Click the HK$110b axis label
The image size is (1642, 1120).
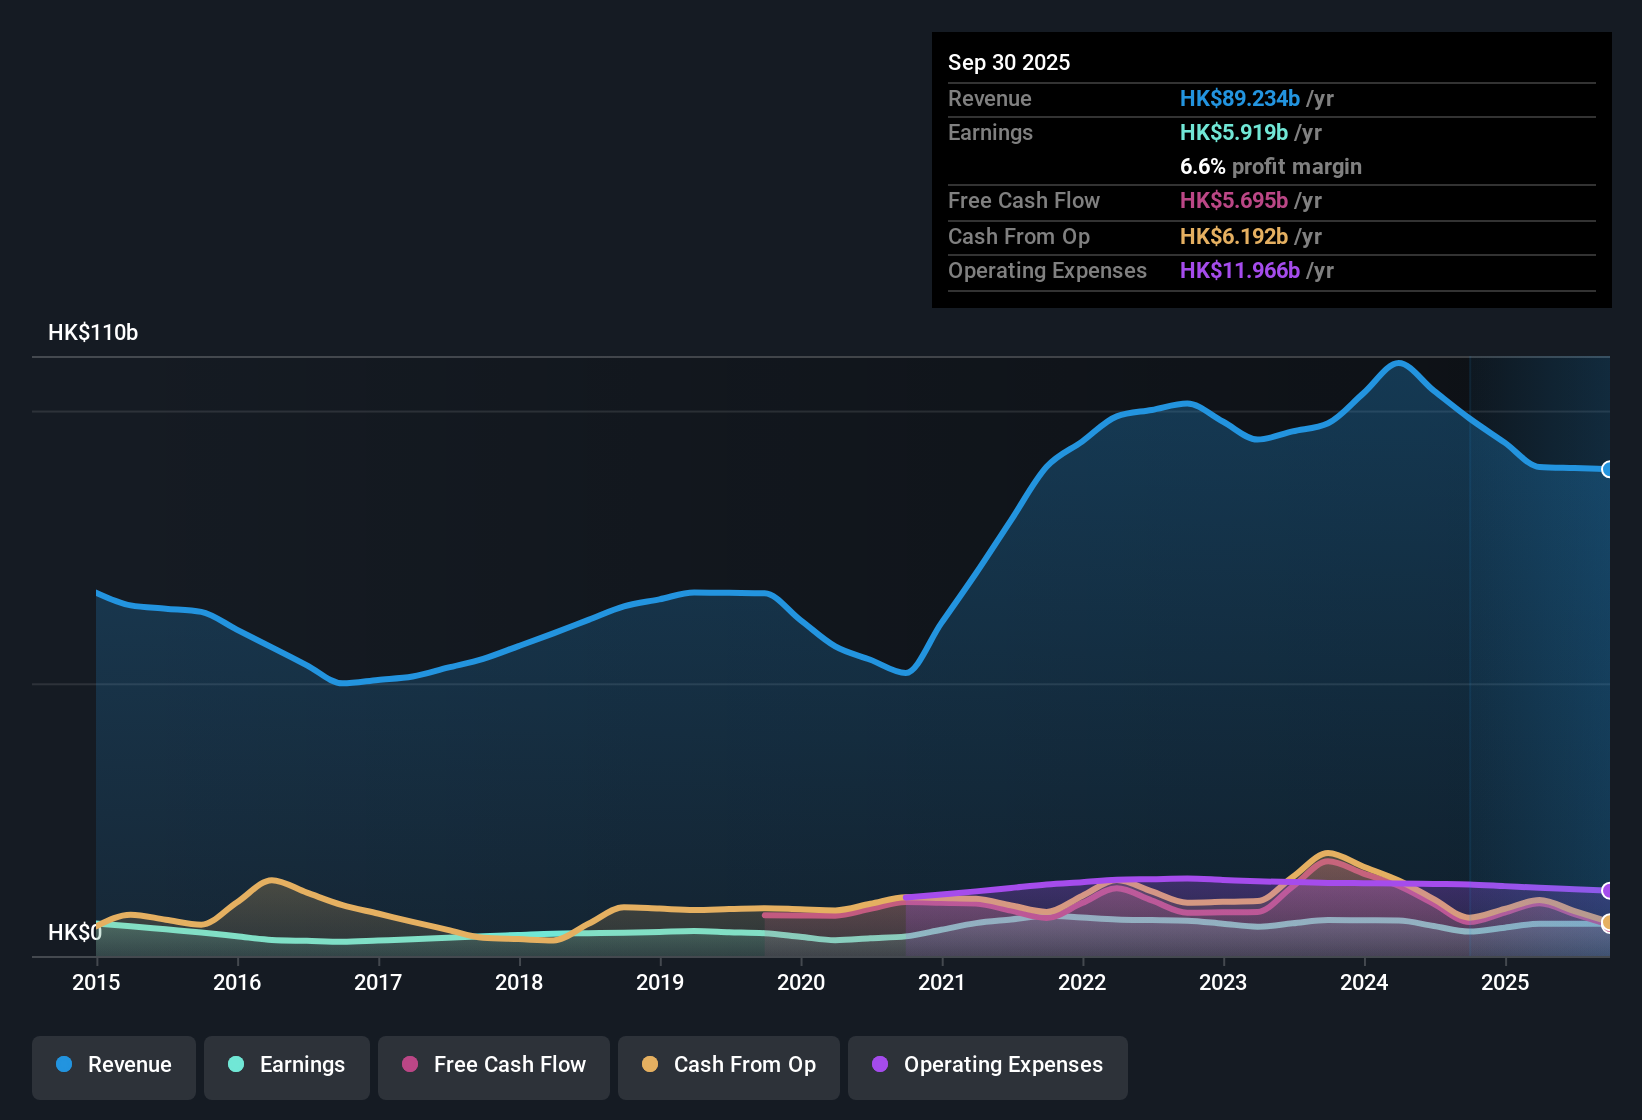click(x=93, y=332)
